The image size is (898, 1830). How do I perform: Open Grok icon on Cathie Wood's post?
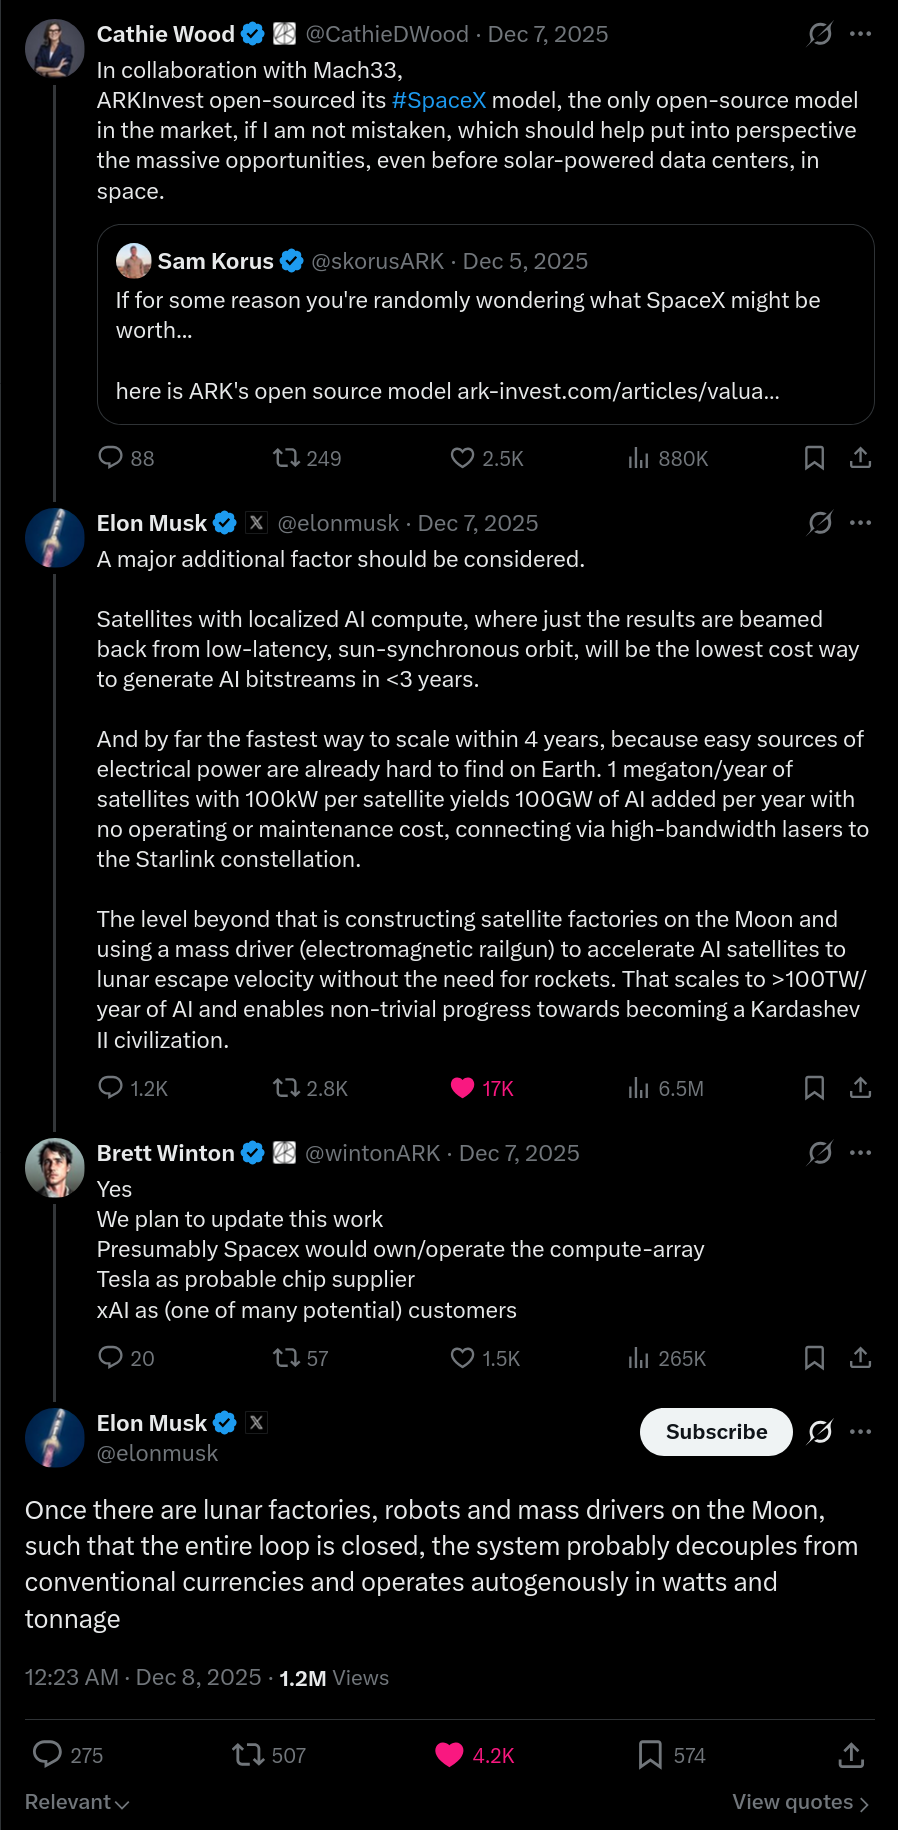point(820,34)
